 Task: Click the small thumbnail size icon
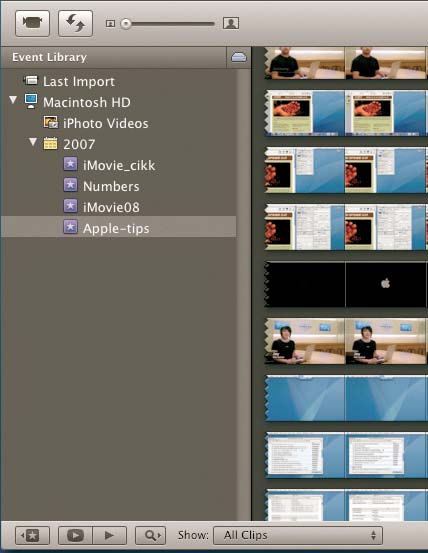pos(110,24)
